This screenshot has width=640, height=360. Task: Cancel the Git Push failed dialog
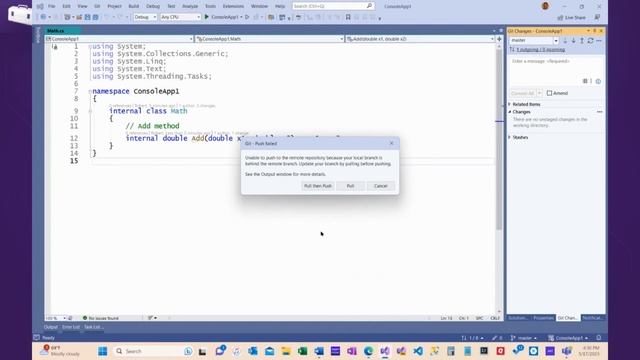380,186
